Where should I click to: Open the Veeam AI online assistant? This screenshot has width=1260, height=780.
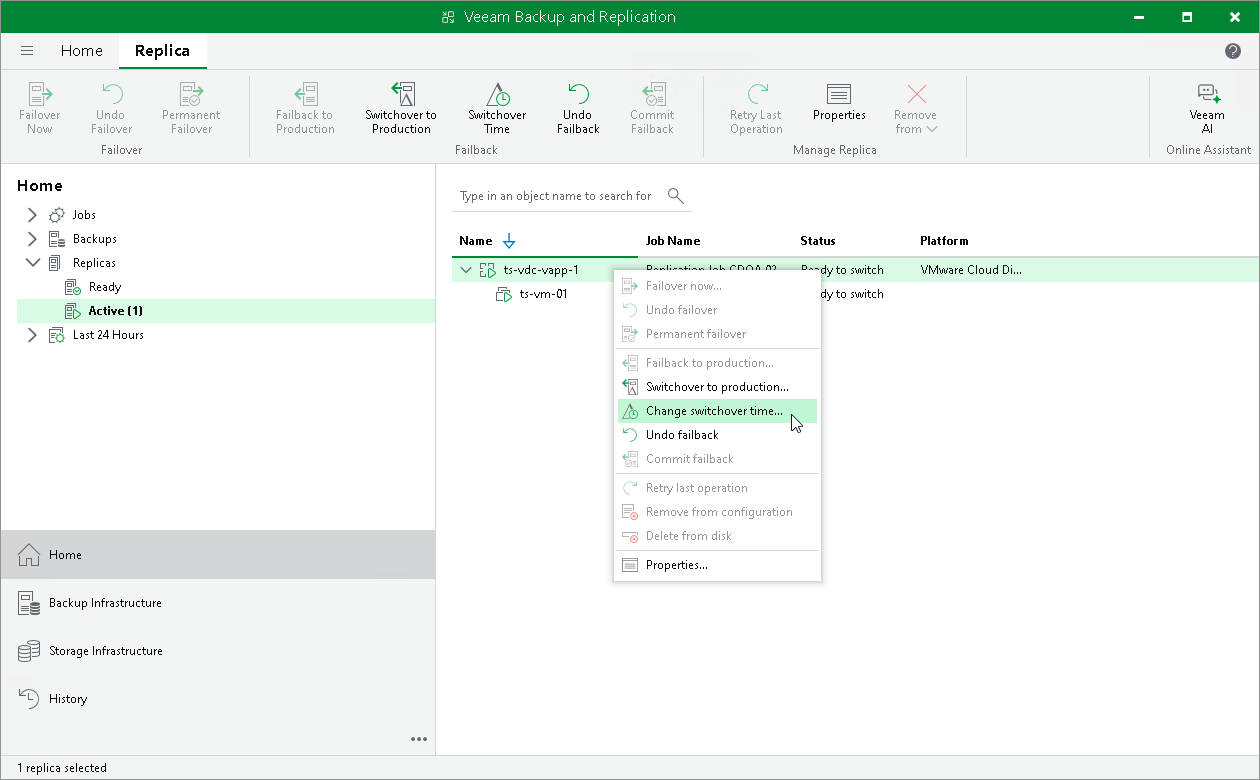coord(1207,108)
